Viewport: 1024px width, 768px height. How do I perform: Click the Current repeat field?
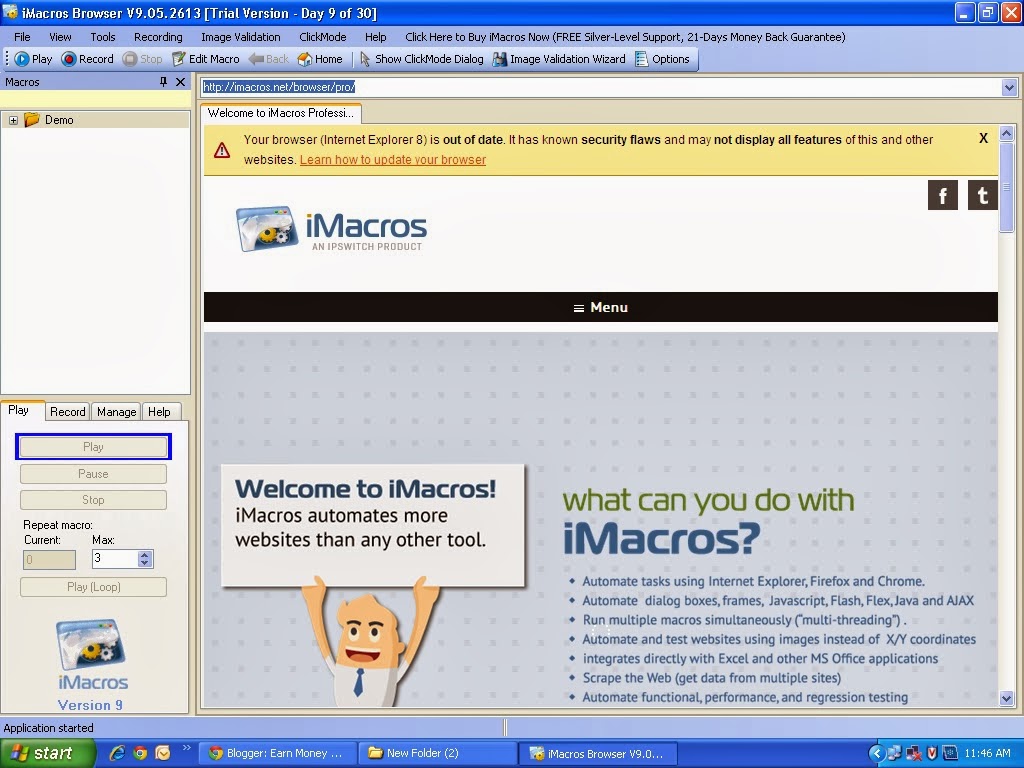point(50,560)
